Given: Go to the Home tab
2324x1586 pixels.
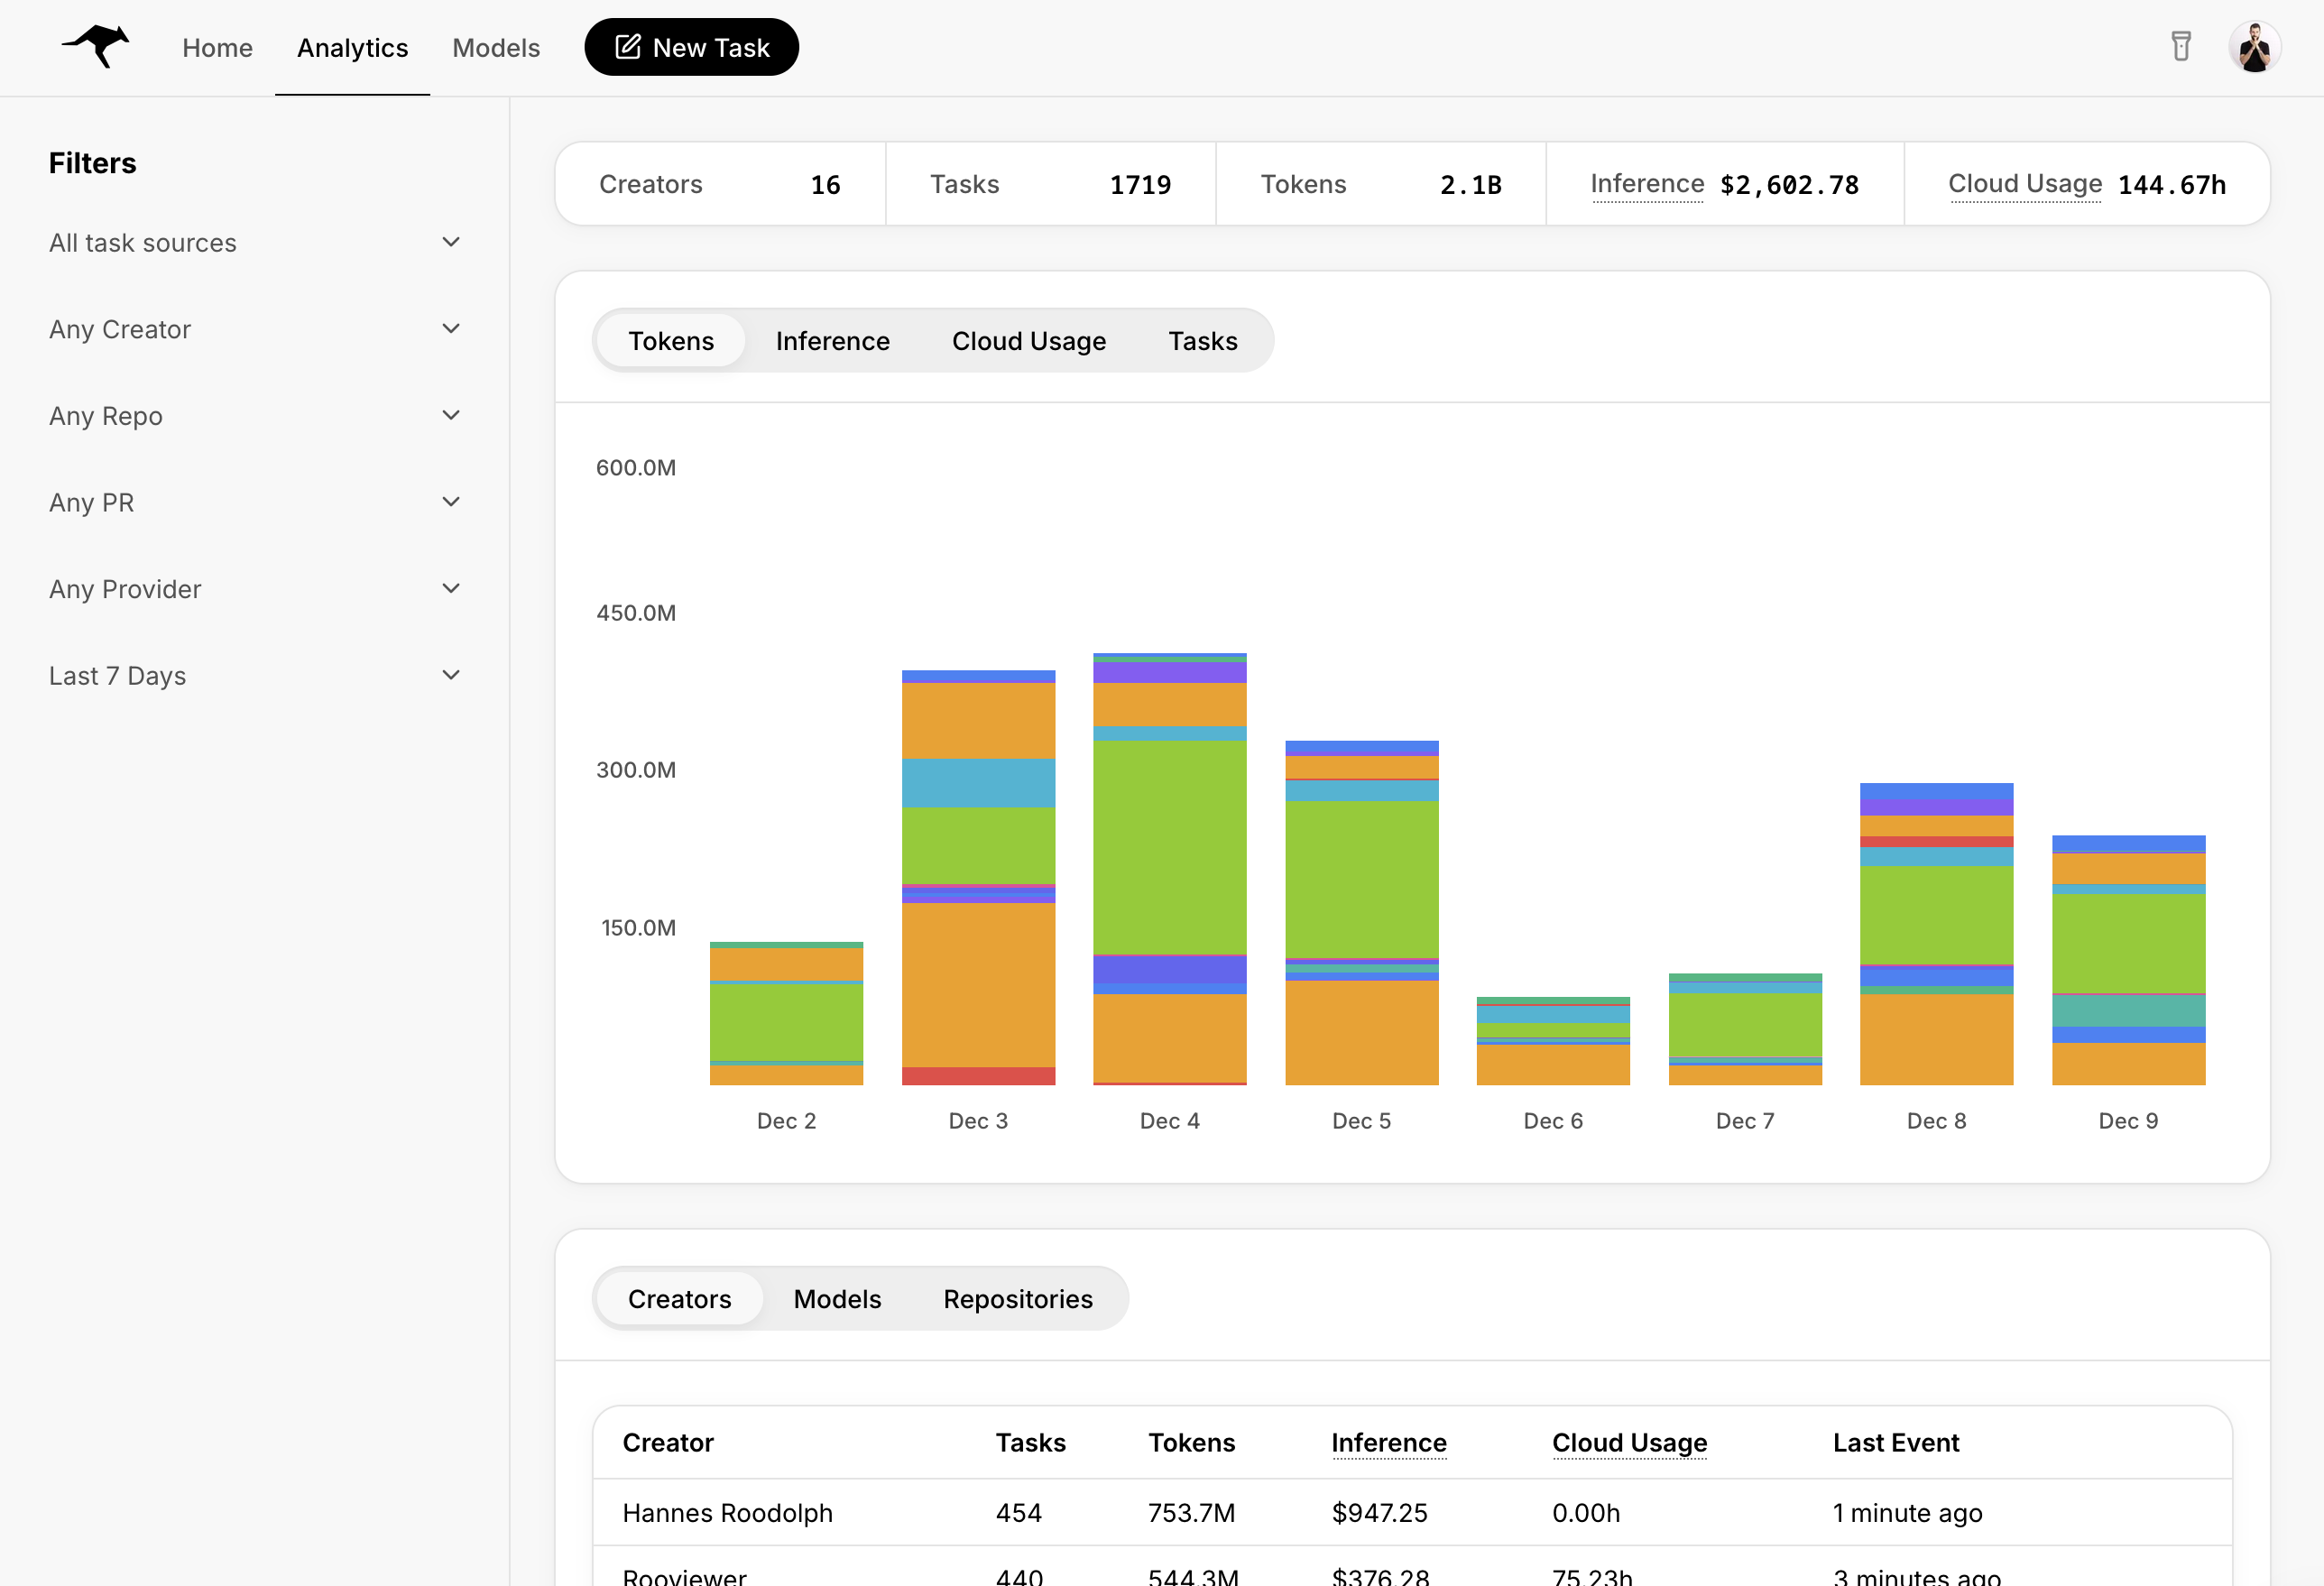Looking at the screenshot, I should 217,48.
